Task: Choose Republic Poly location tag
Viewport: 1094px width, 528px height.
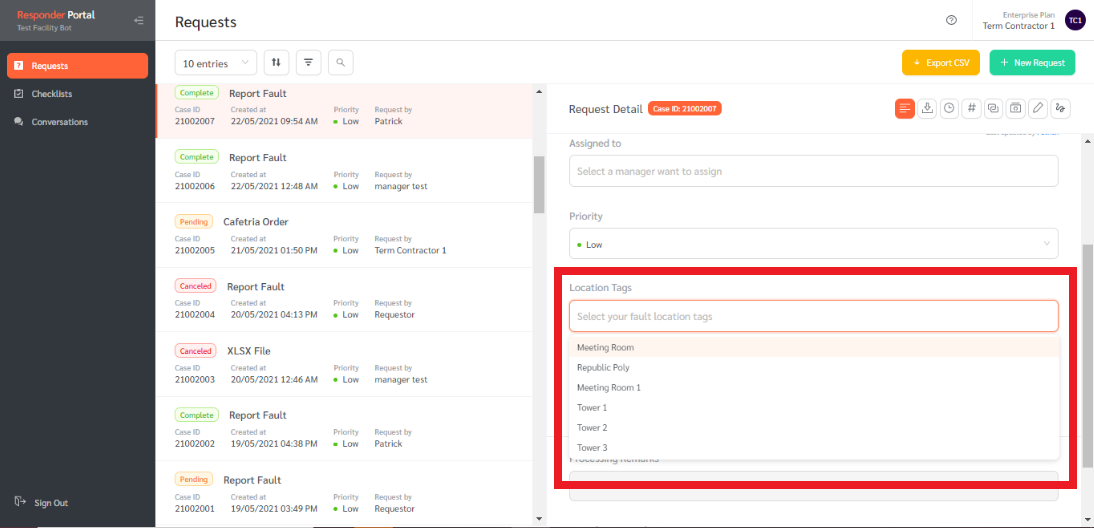Action: (814, 367)
